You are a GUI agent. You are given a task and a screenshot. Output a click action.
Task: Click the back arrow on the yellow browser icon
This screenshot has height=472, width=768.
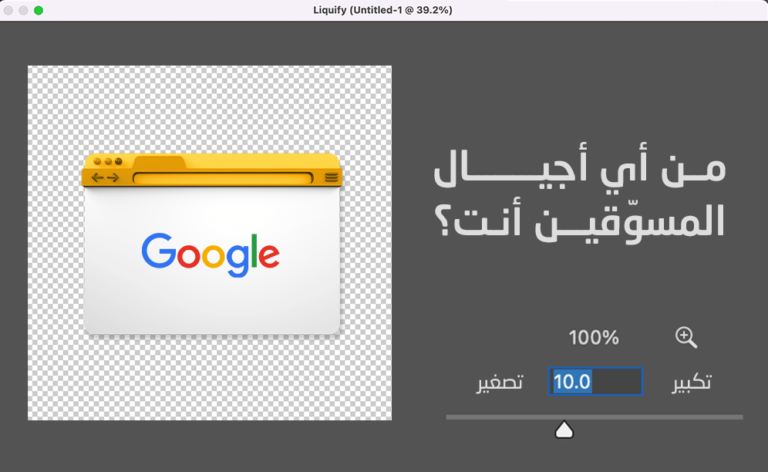98,177
